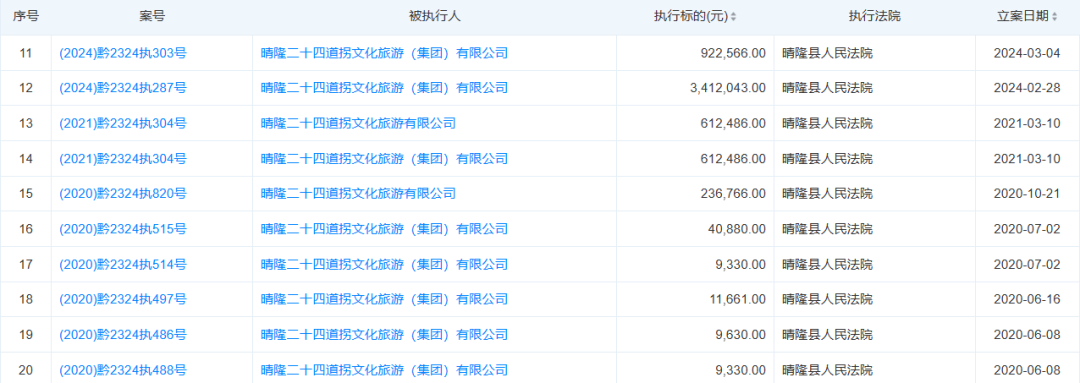
Task: Open 晴隆二十四道拐文化旅游有限公司 link in row 13
Action: (358, 124)
